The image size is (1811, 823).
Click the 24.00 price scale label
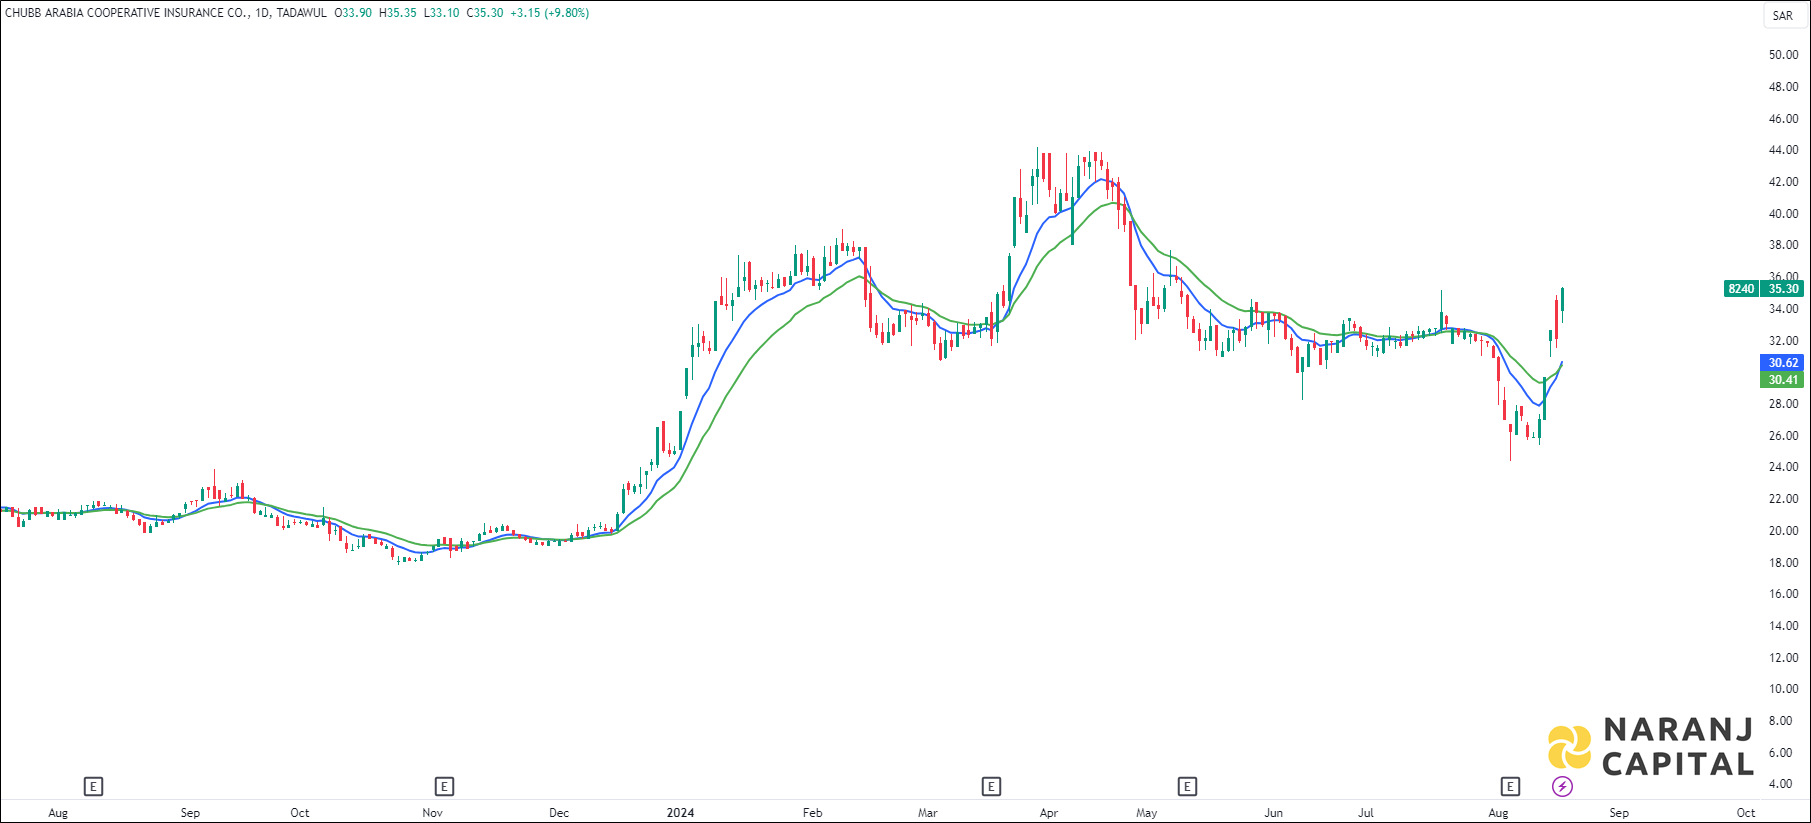(1783, 467)
